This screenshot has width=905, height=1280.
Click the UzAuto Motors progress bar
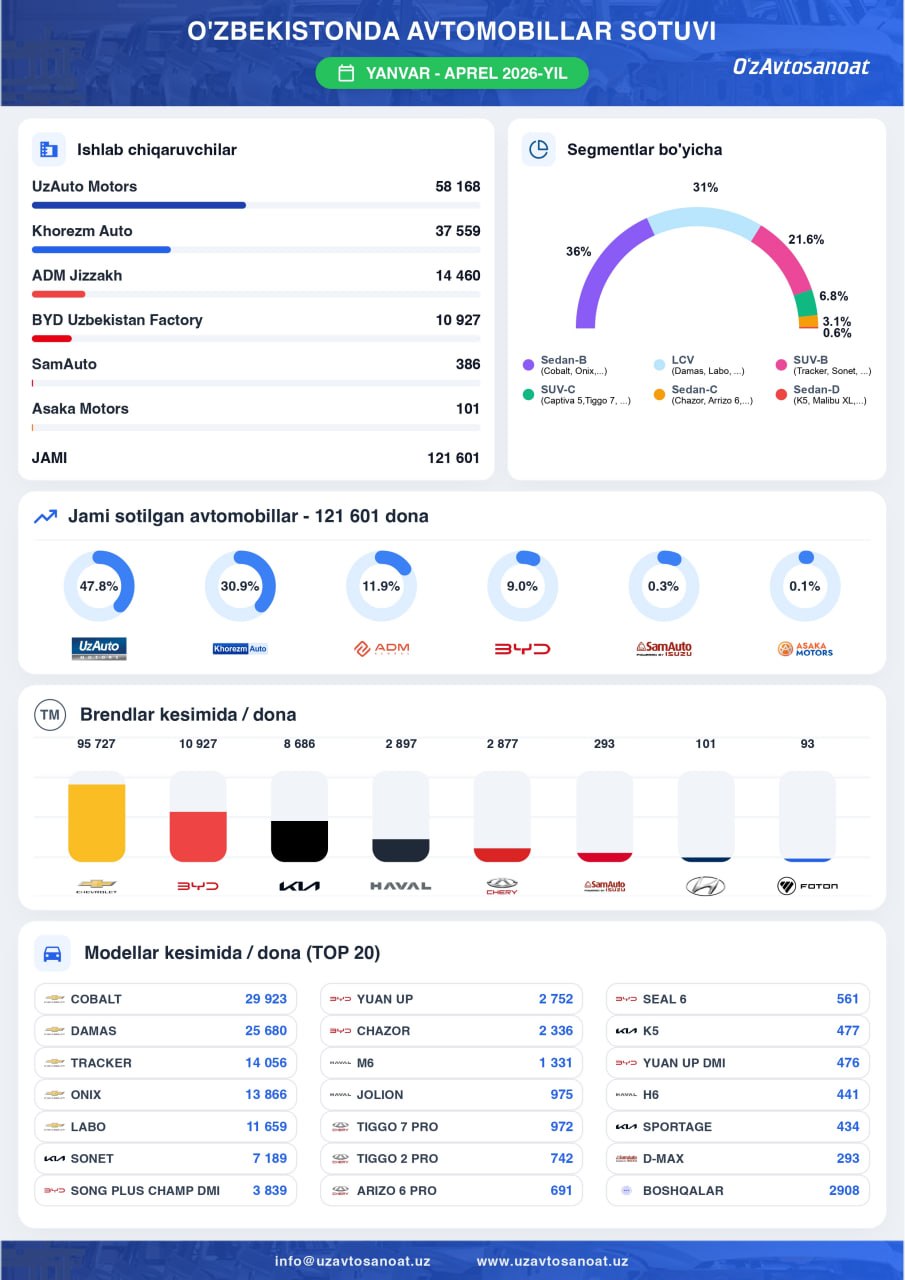click(256, 205)
